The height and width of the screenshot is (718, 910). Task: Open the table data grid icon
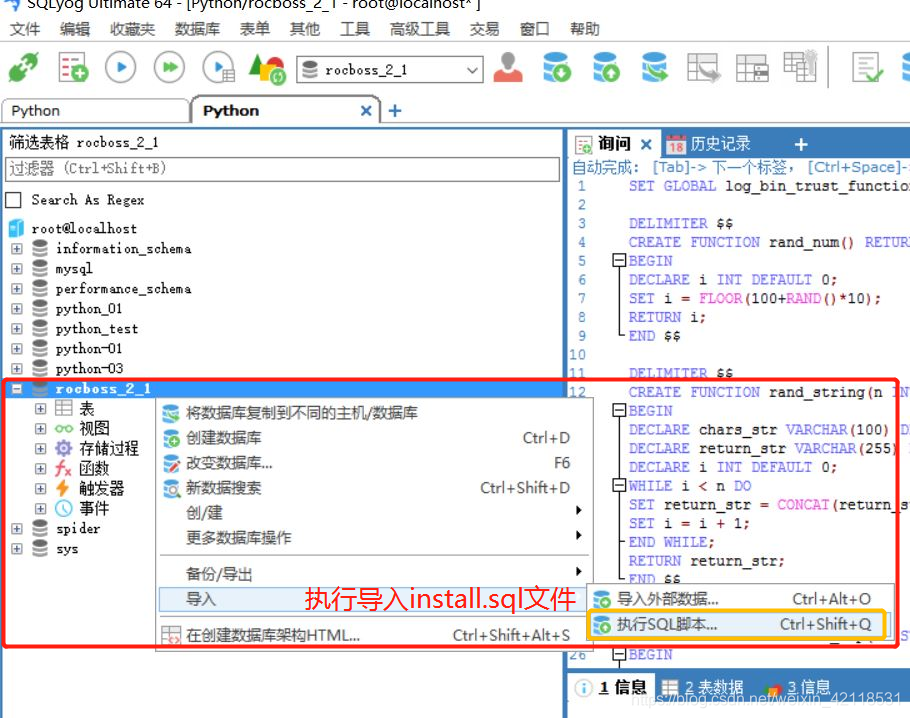coord(752,67)
